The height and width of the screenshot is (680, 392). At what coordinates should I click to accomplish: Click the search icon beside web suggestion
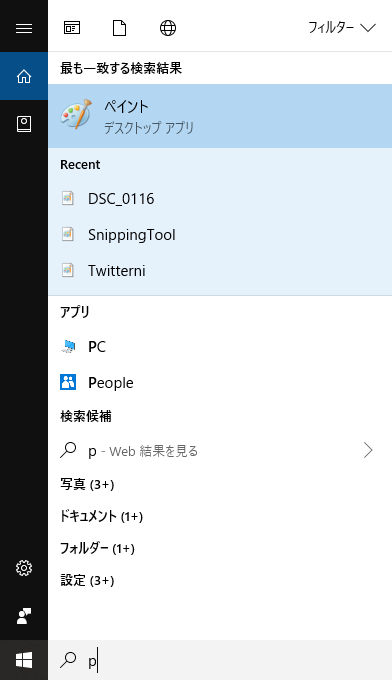coord(68,450)
